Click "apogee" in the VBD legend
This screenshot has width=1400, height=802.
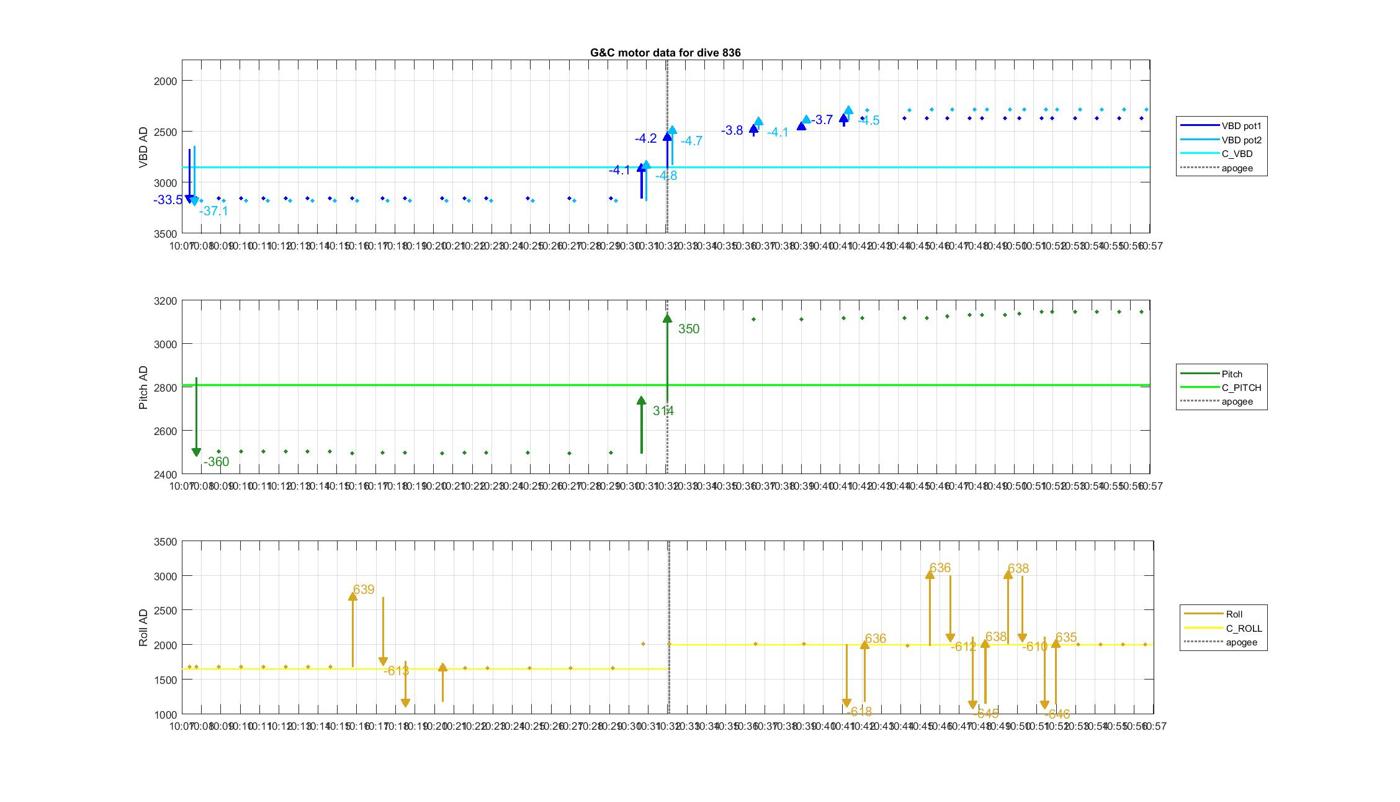[1218, 168]
